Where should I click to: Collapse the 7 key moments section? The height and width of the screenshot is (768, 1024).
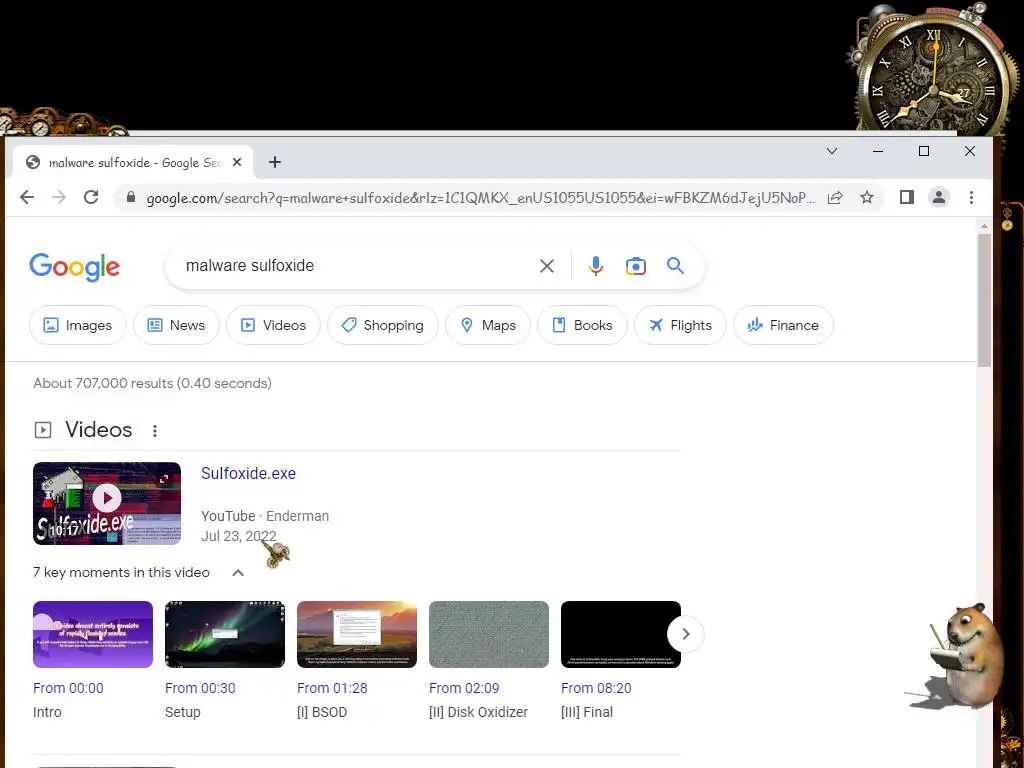pyautogui.click(x=238, y=573)
